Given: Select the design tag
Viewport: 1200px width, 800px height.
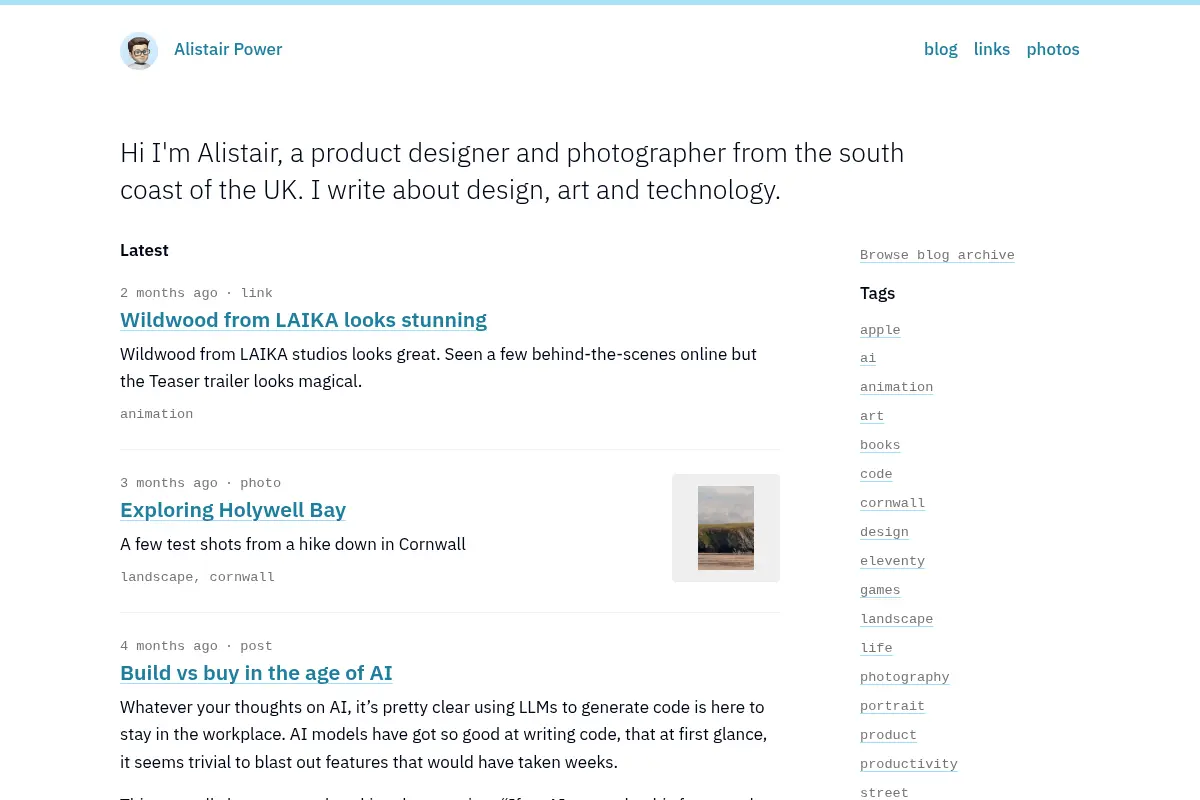Looking at the screenshot, I should pos(884,532).
